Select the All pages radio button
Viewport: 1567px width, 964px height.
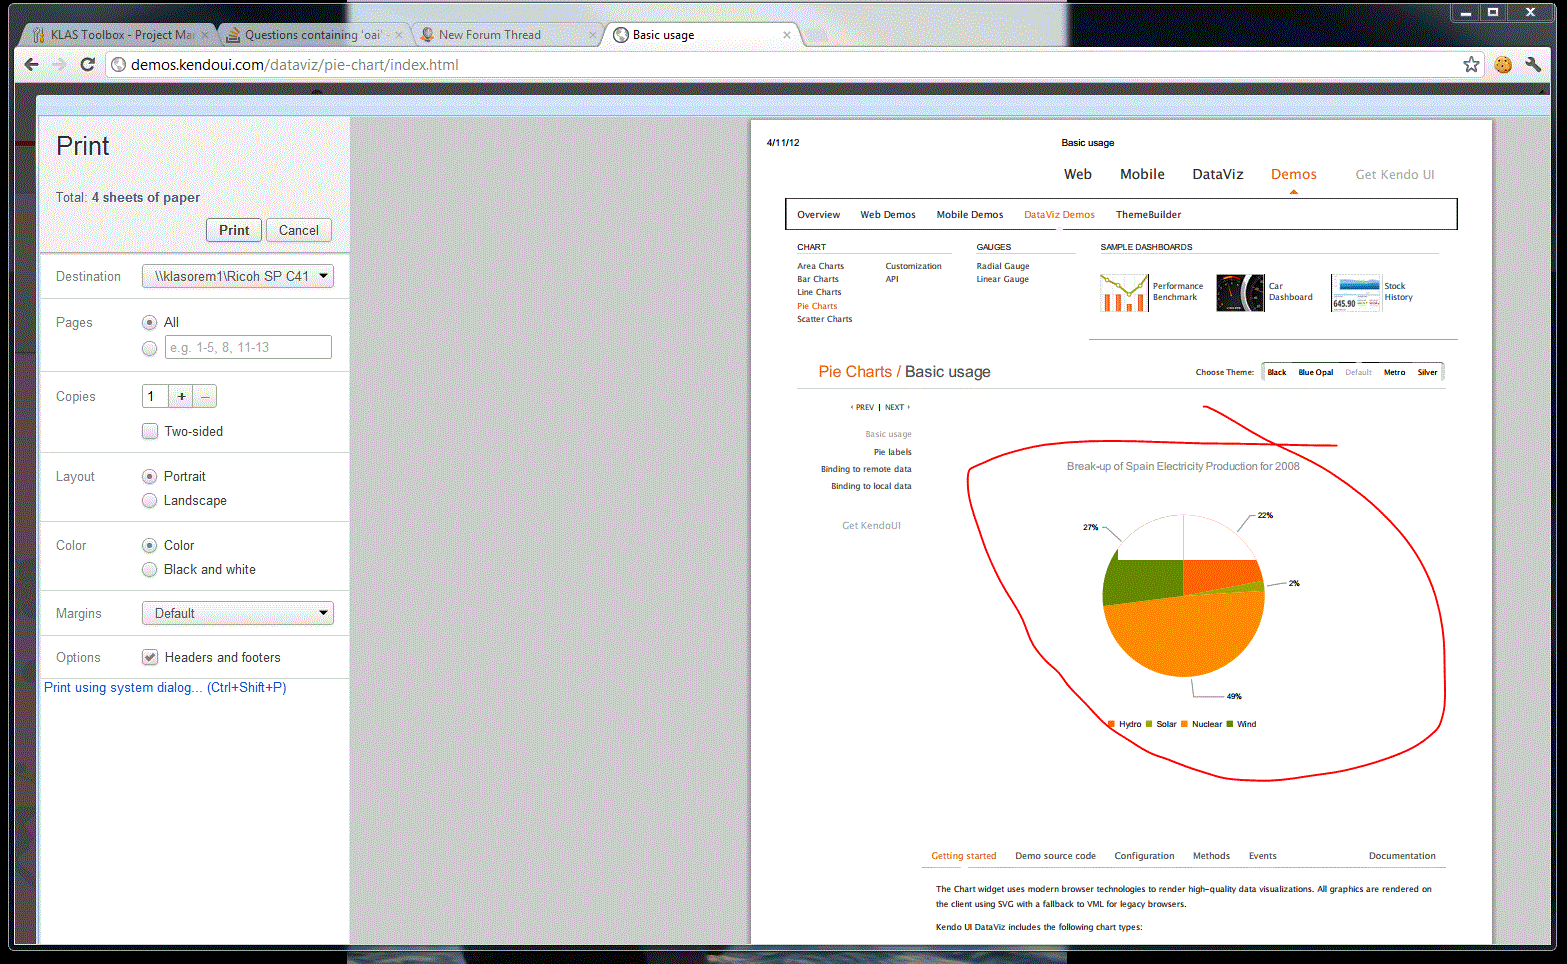(x=149, y=322)
